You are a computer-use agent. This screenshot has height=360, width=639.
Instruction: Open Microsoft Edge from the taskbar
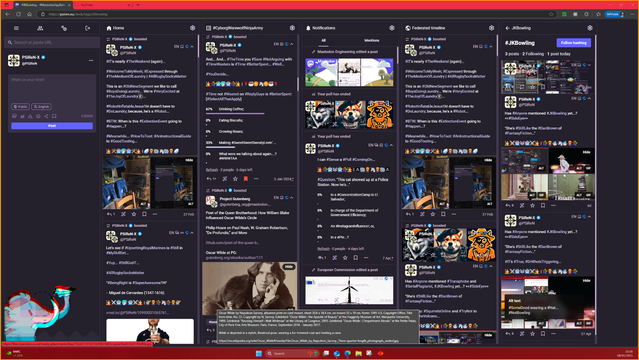click(348, 353)
